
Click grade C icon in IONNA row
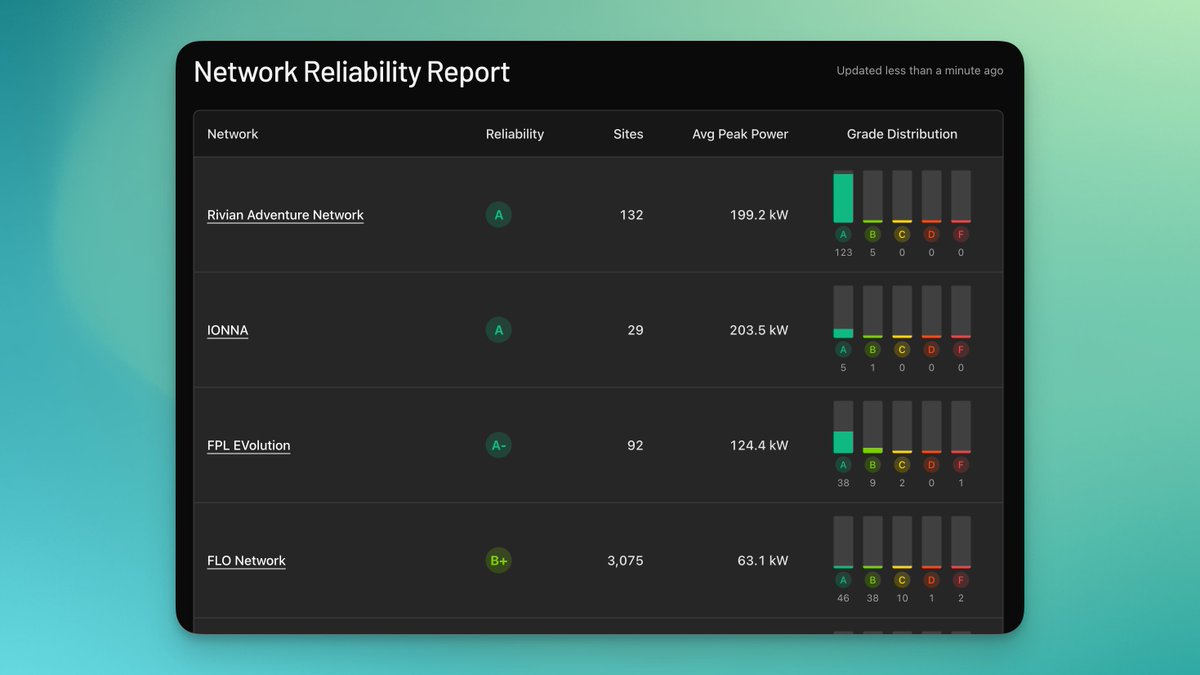point(902,350)
